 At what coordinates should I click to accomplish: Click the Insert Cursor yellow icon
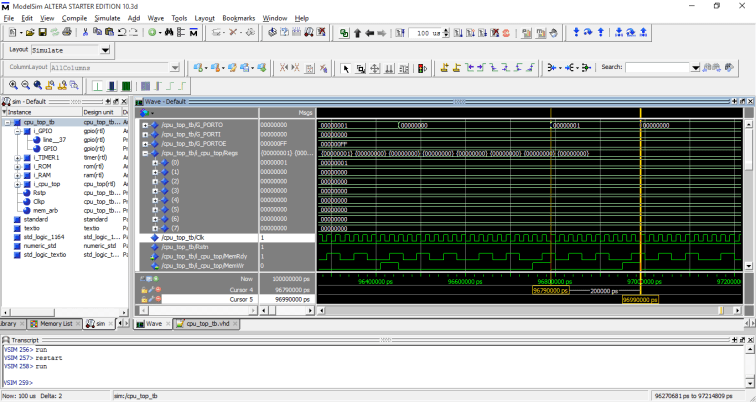pos(445,68)
